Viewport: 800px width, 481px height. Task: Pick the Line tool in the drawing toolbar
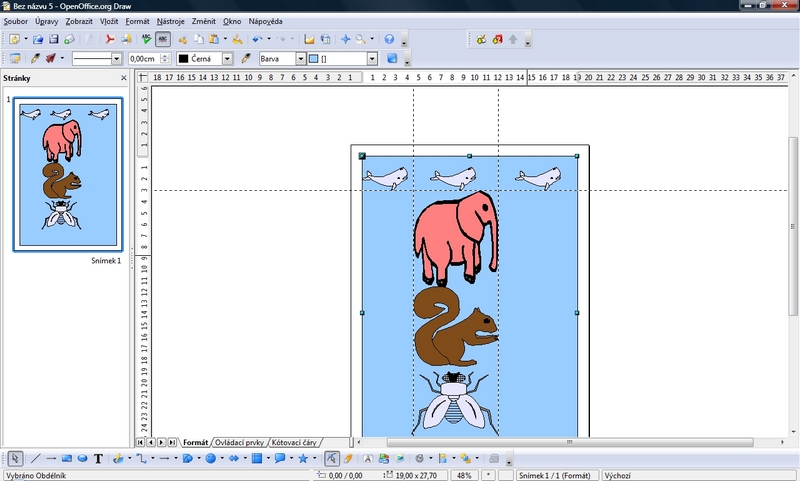tap(35, 459)
